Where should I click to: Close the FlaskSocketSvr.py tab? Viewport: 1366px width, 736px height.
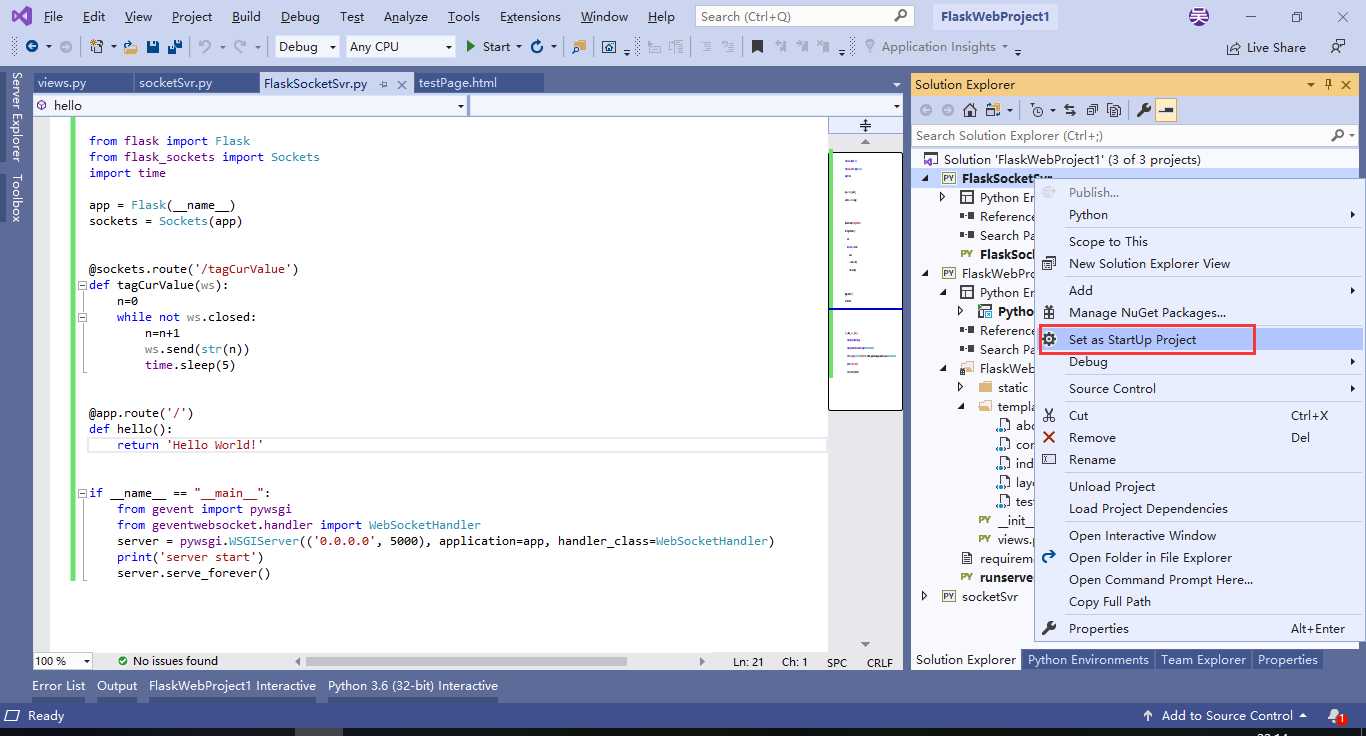click(402, 84)
